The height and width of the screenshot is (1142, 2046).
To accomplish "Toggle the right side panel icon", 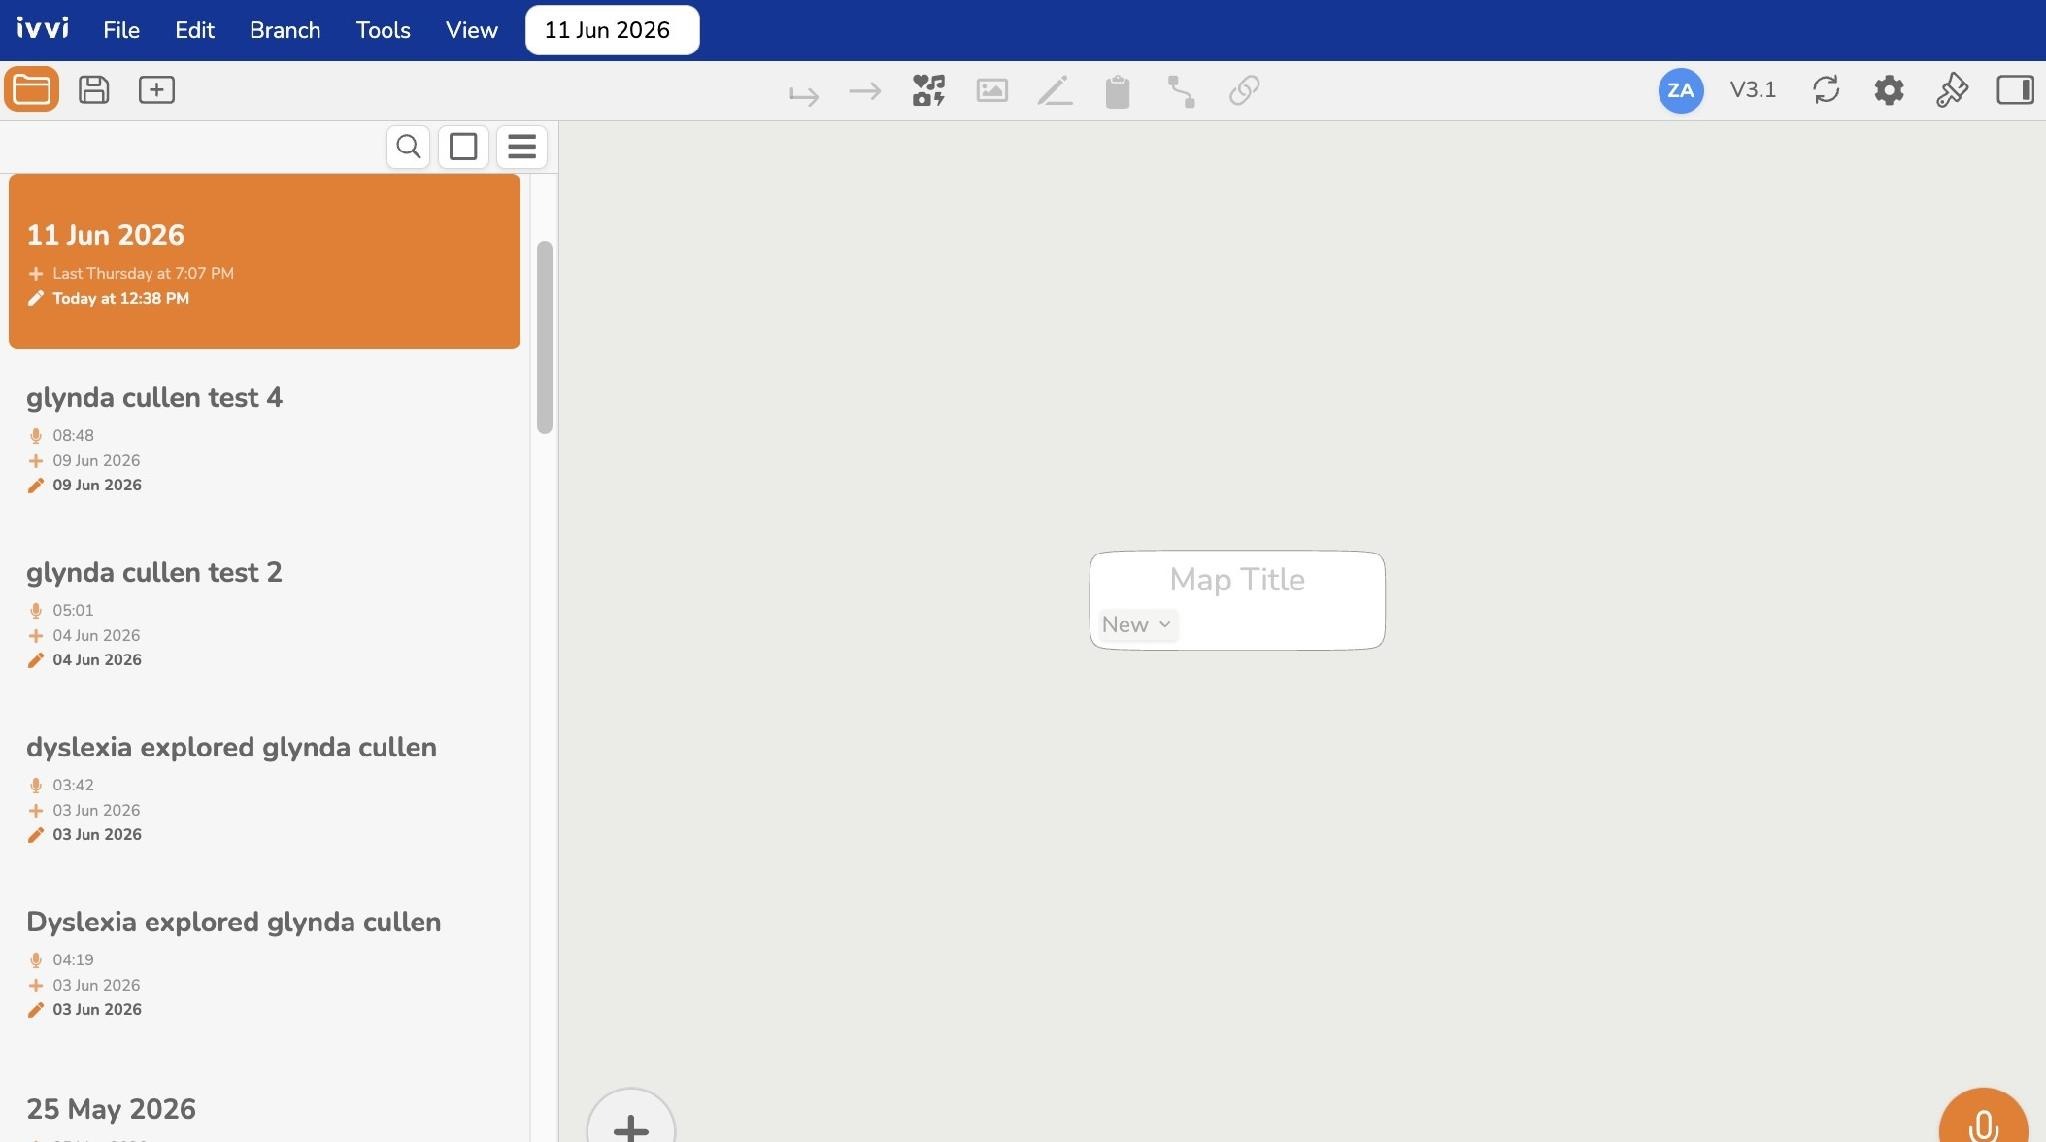I will 2015,90.
